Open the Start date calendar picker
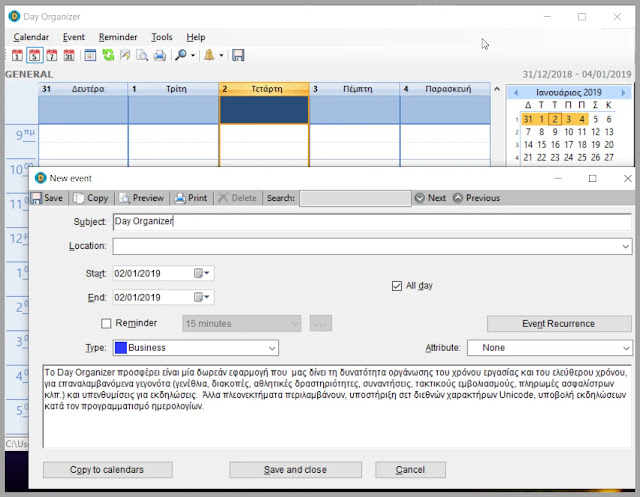640x497 pixels. pos(202,273)
